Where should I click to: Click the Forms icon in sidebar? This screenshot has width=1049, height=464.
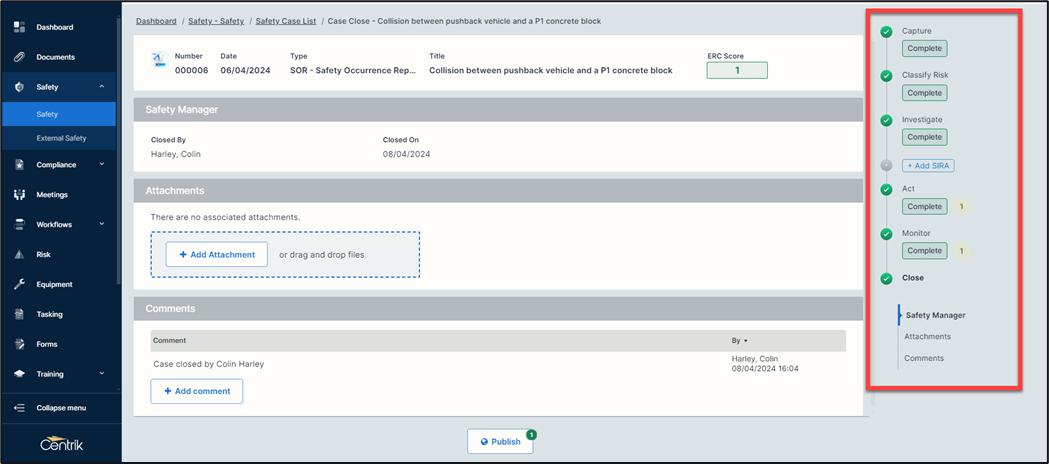click(19, 344)
